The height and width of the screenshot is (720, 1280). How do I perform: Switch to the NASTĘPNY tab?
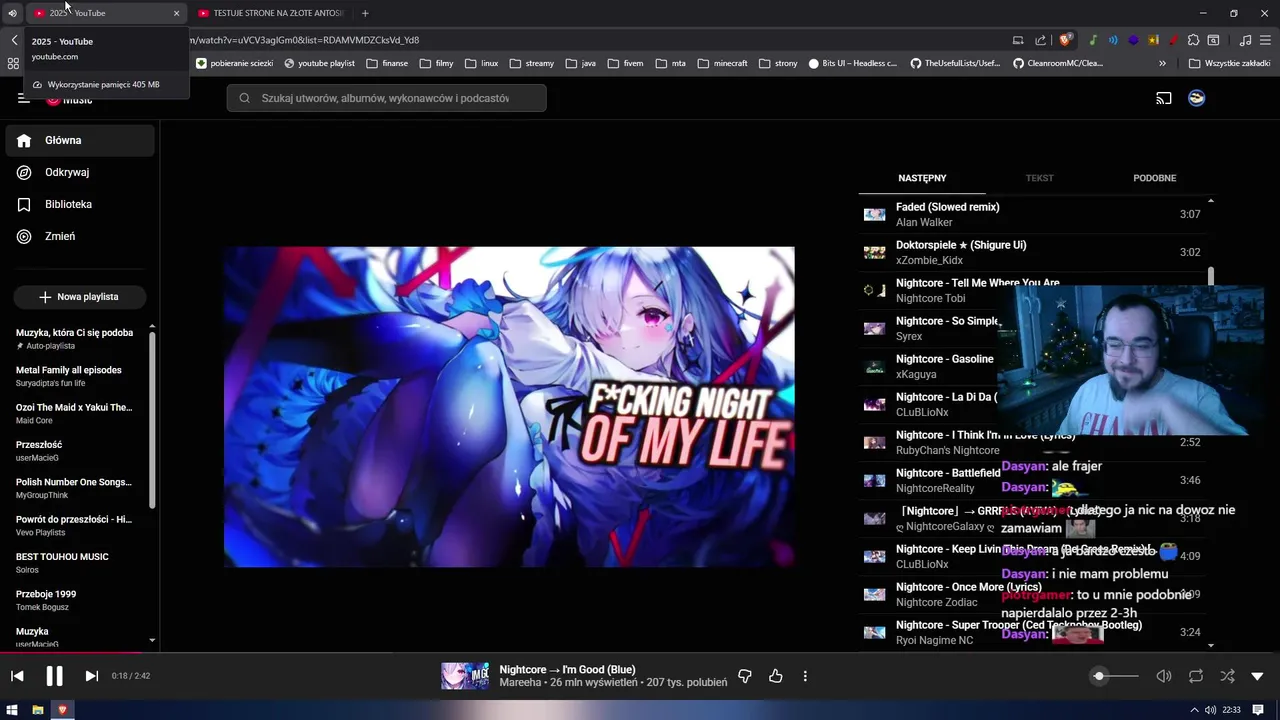click(922, 178)
